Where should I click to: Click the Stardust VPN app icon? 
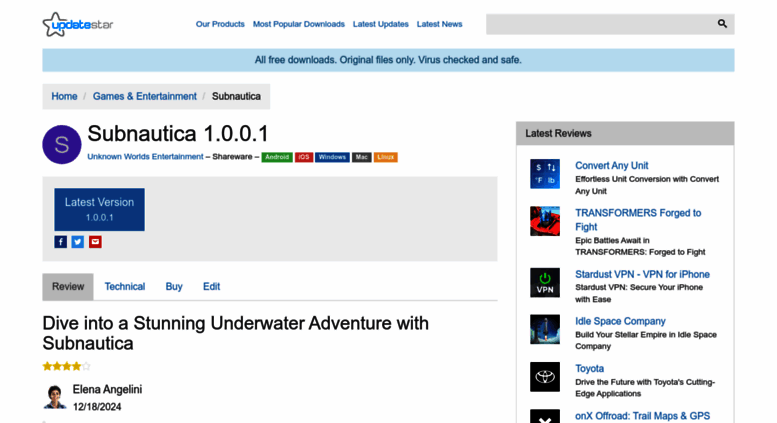[545, 282]
